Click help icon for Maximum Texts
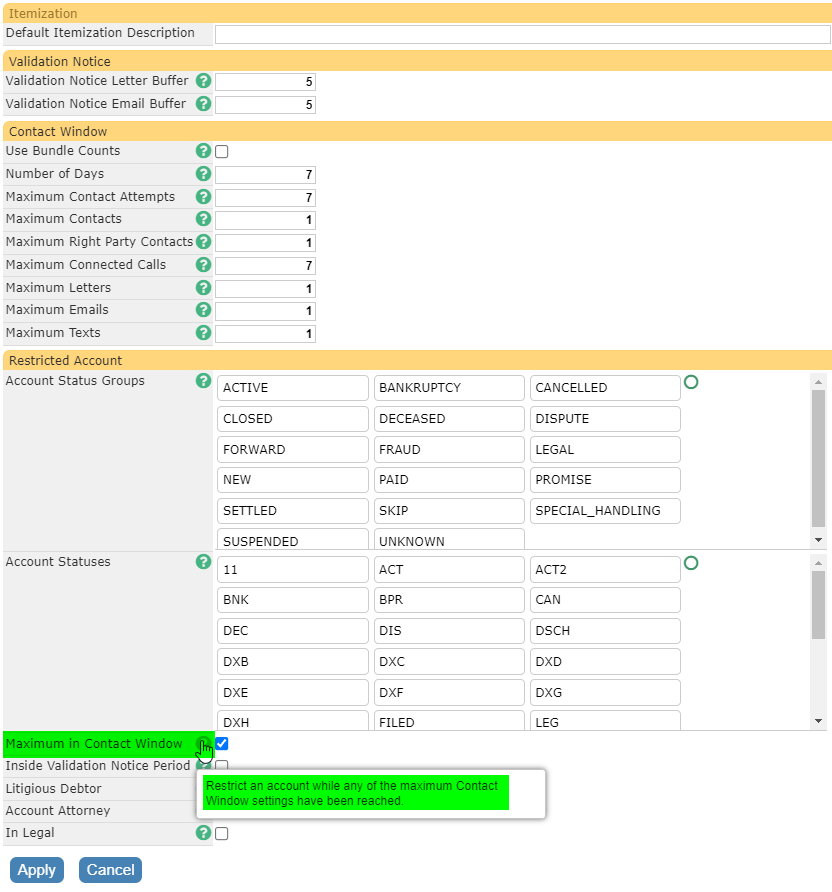Viewport: 832px width, 892px height. pyautogui.click(x=203, y=332)
